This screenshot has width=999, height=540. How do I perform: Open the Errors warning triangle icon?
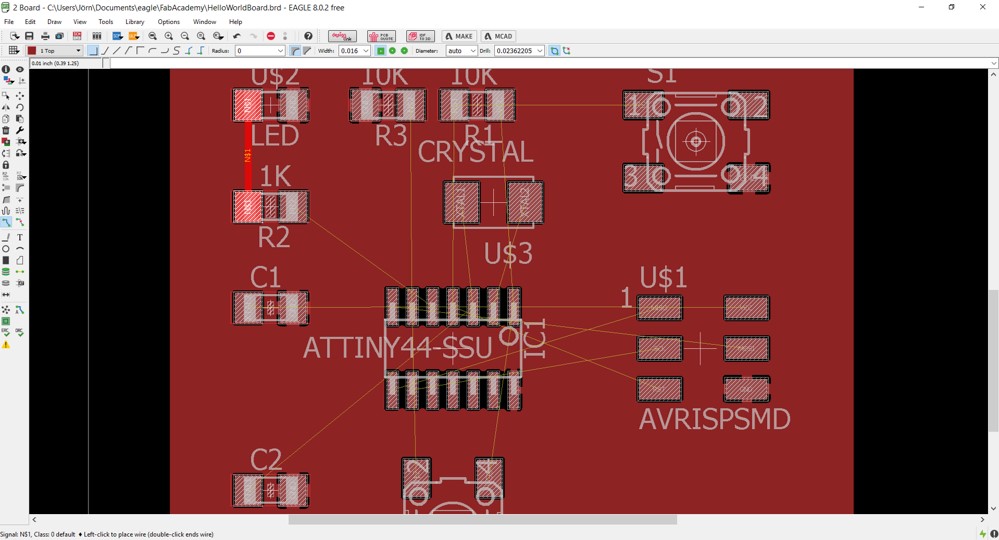pyautogui.click(x=6, y=345)
